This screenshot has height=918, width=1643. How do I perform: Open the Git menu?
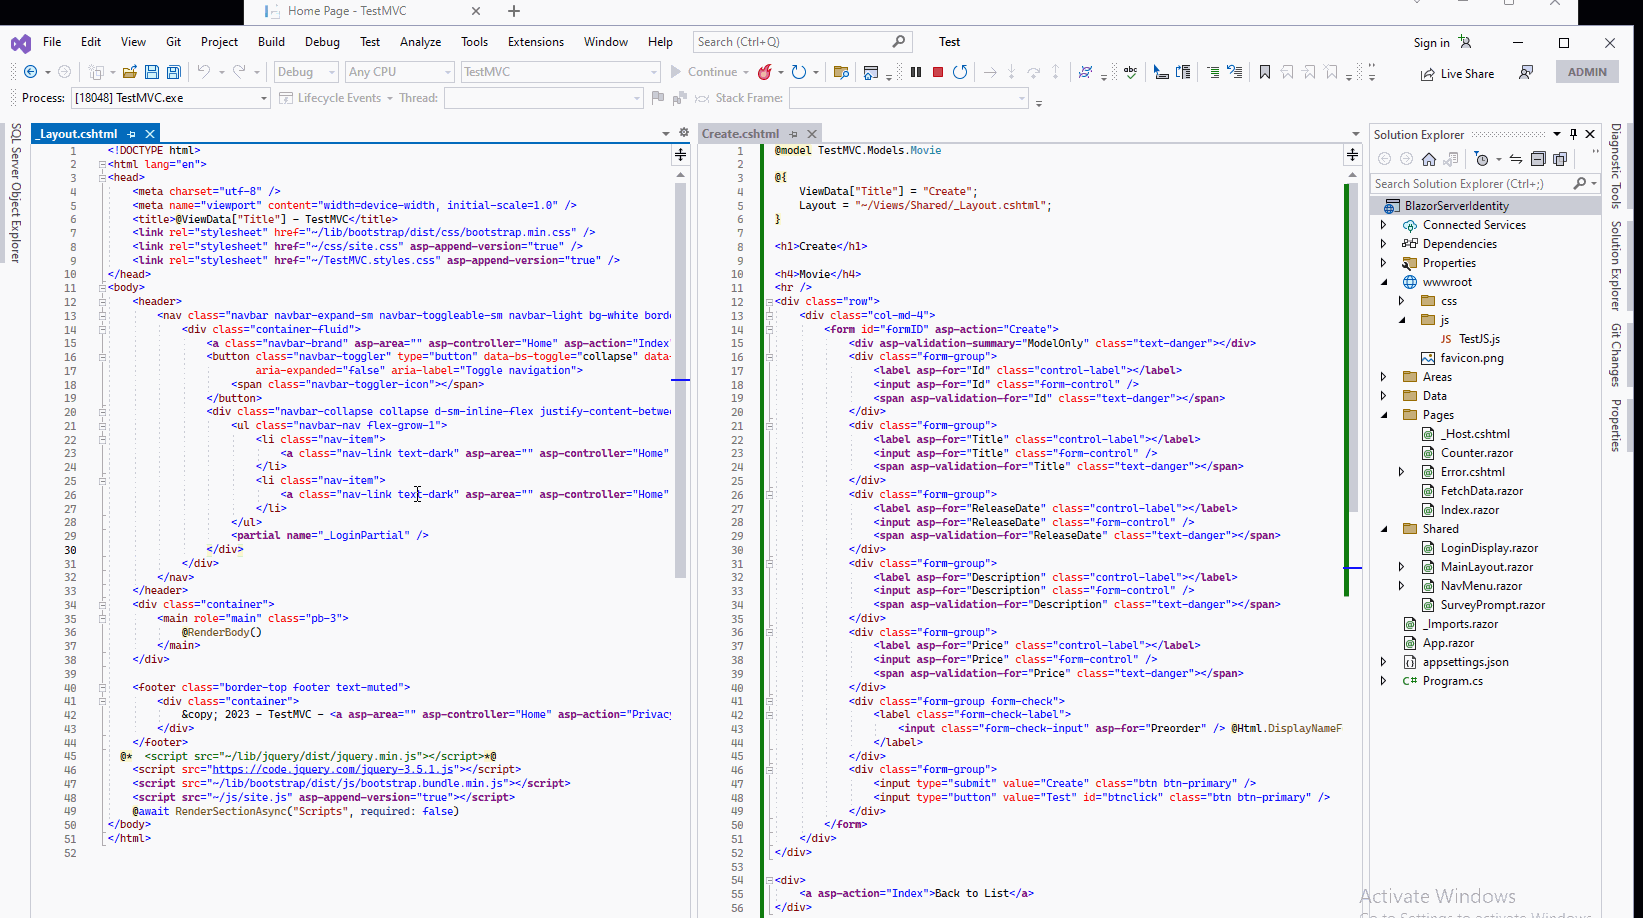[173, 42]
